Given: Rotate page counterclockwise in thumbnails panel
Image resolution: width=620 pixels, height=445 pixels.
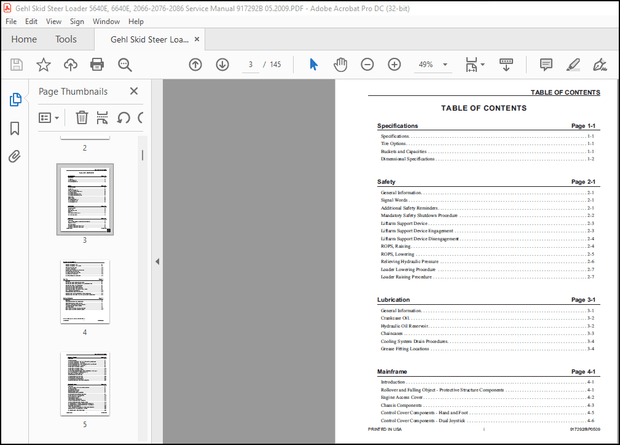Looking at the screenshot, I should (123, 117).
